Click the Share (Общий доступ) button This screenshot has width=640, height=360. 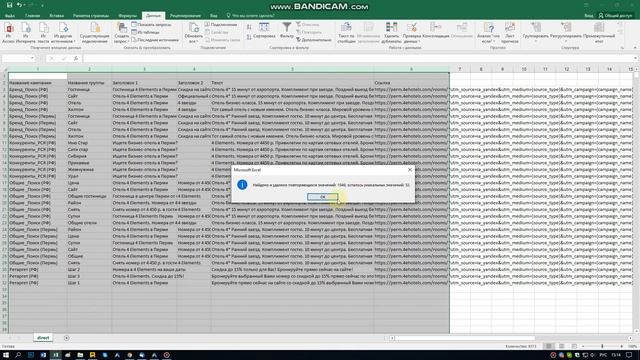pos(615,16)
